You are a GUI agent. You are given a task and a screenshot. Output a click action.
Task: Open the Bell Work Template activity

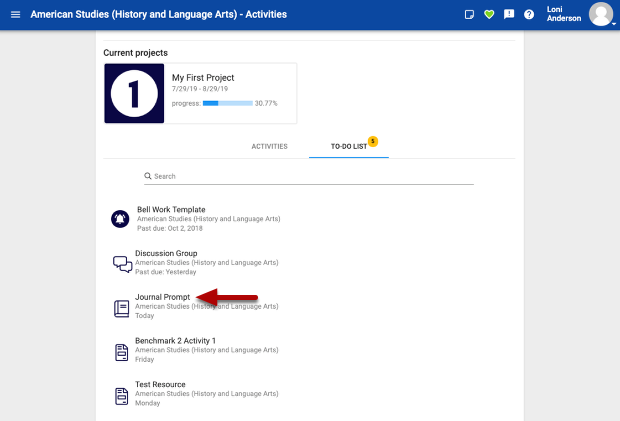coord(170,210)
